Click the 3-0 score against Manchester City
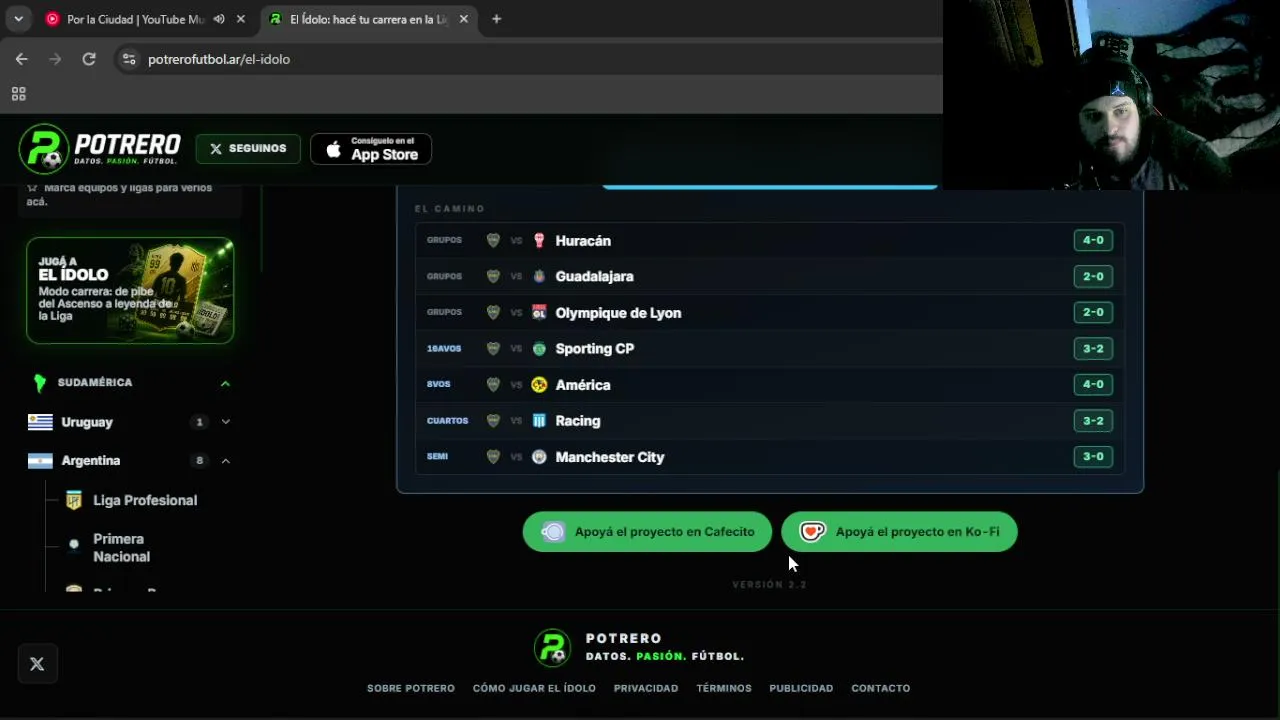 point(1093,456)
